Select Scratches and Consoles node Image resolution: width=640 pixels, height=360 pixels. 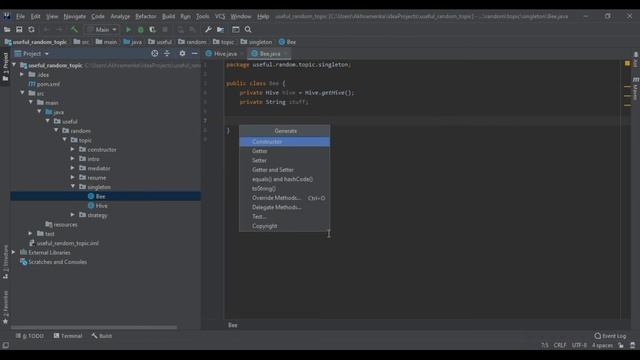[x=53, y=262]
